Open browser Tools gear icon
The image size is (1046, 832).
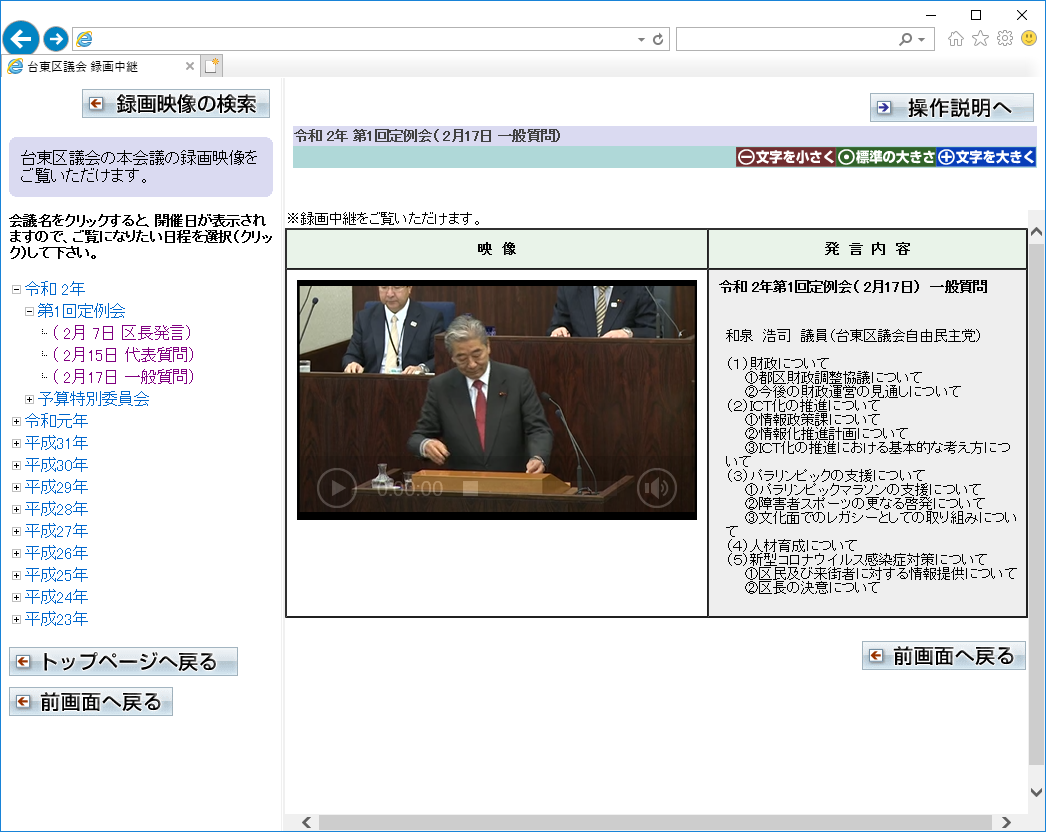pos(1005,39)
